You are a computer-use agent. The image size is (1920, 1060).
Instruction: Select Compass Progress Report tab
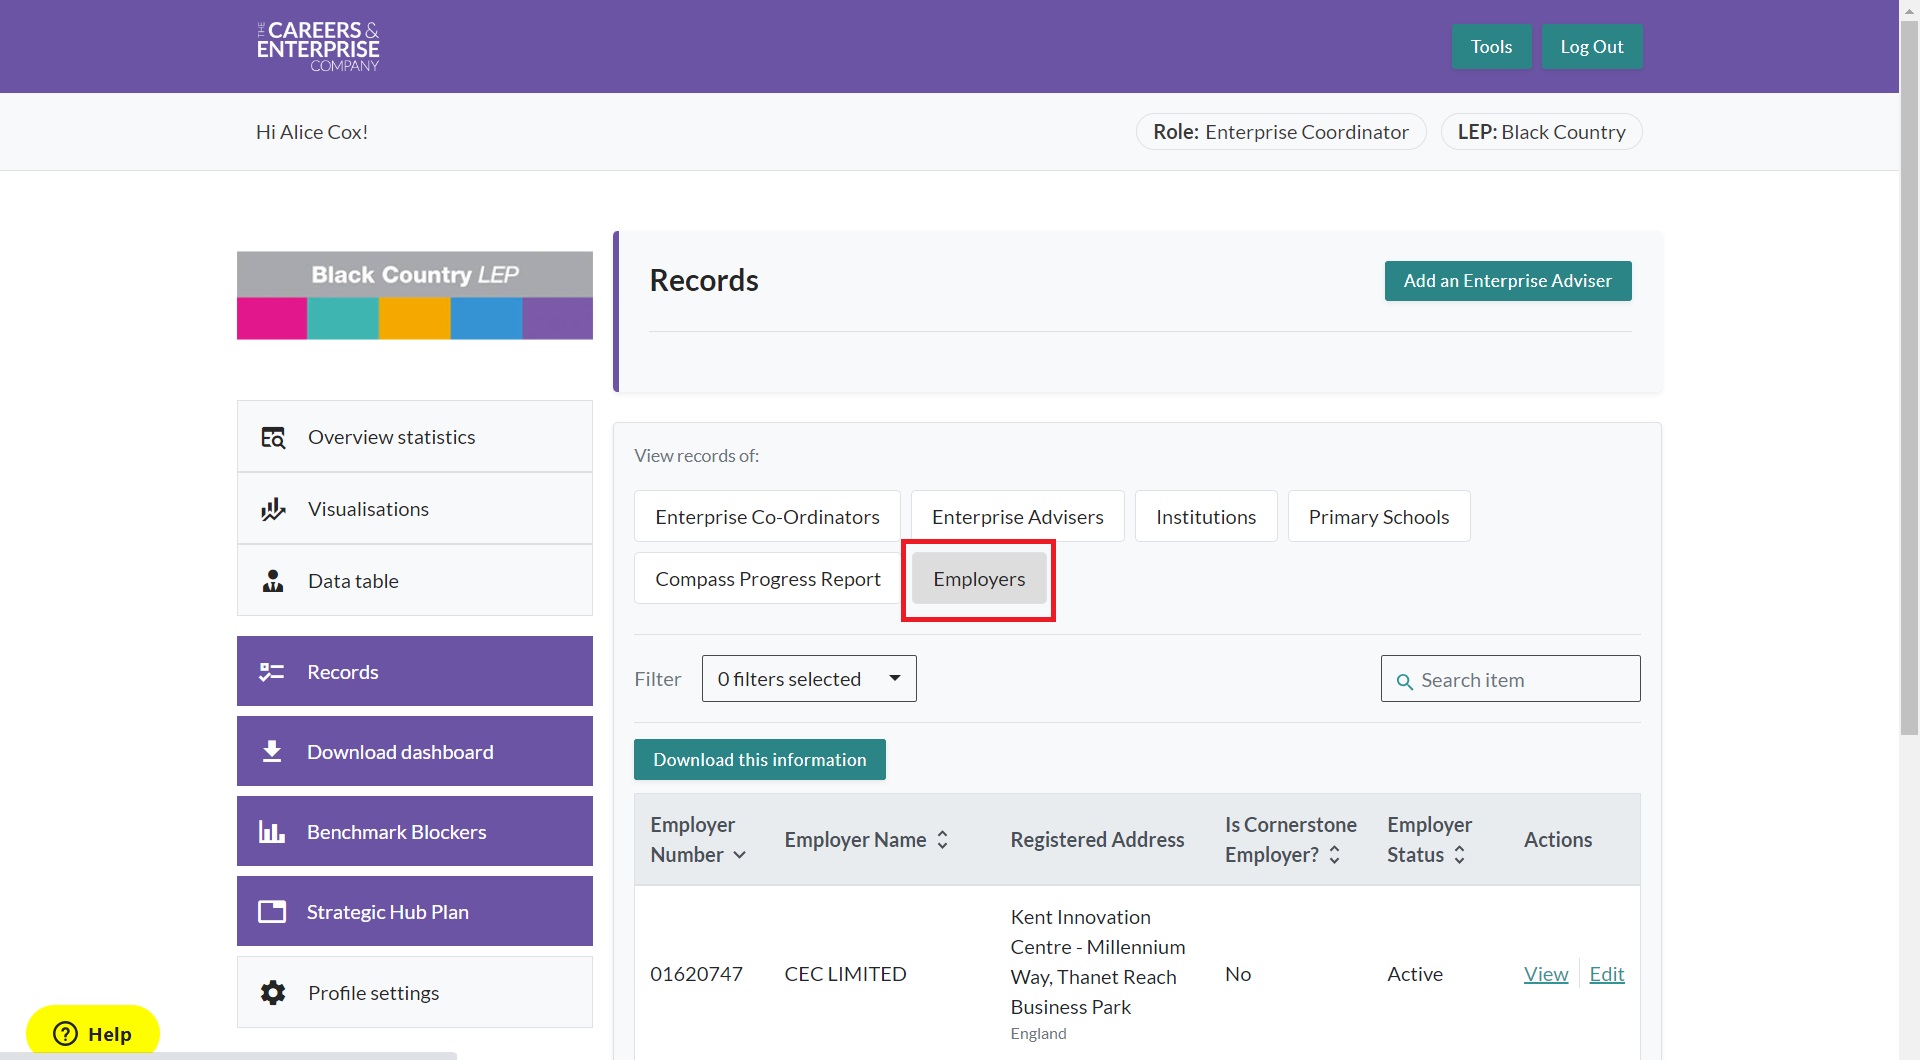[767, 579]
